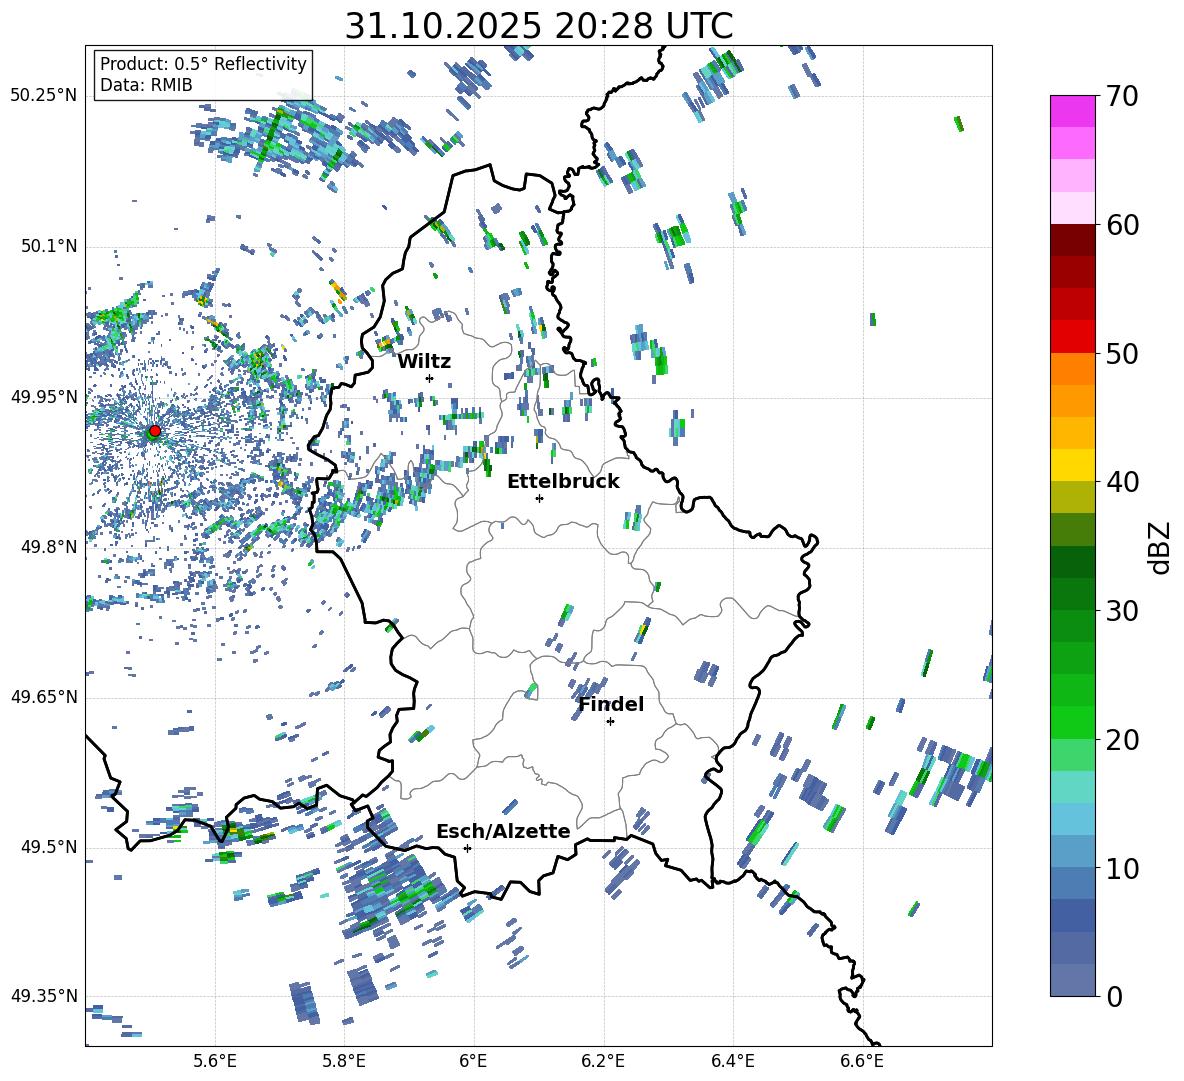Click the dark red colorbar segment below 60
This screenshot has width=1184, height=1081.
[x=1072, y=240]
